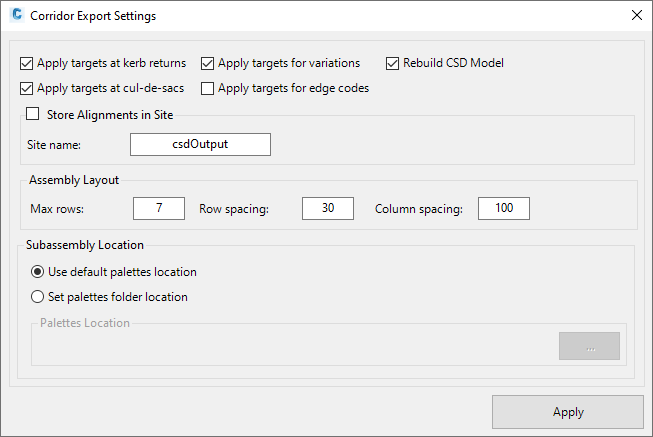Screen dimensions: 653x437
Task: Click the Row spacing input box
Action: click(328, 208)
